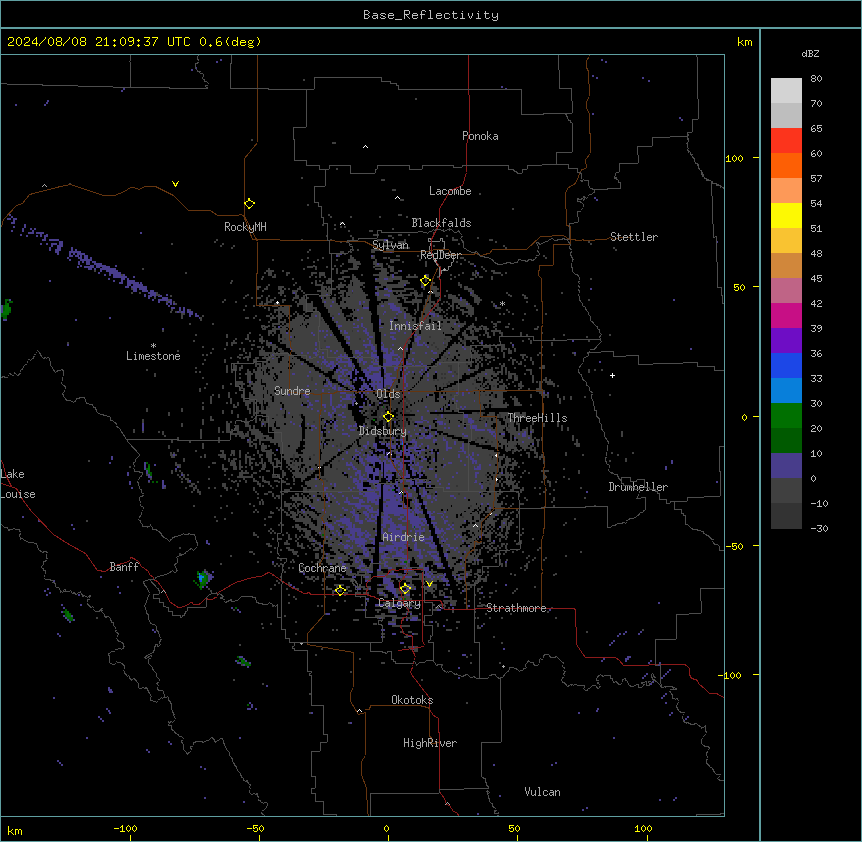Click the Drumheller label
The image size is (862, 842).
point(638,487)
